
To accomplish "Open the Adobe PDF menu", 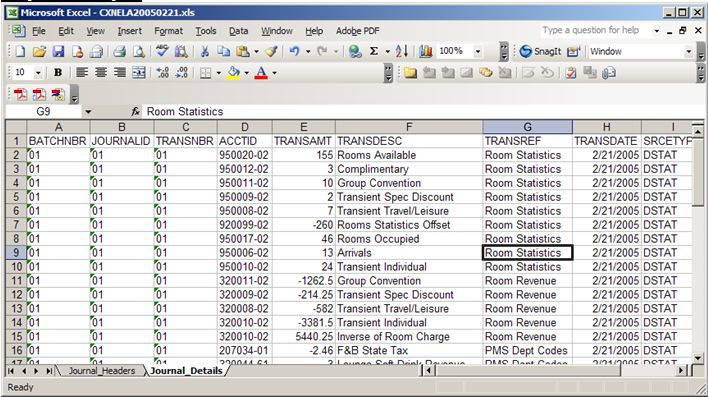I will (x=358, y=31).
